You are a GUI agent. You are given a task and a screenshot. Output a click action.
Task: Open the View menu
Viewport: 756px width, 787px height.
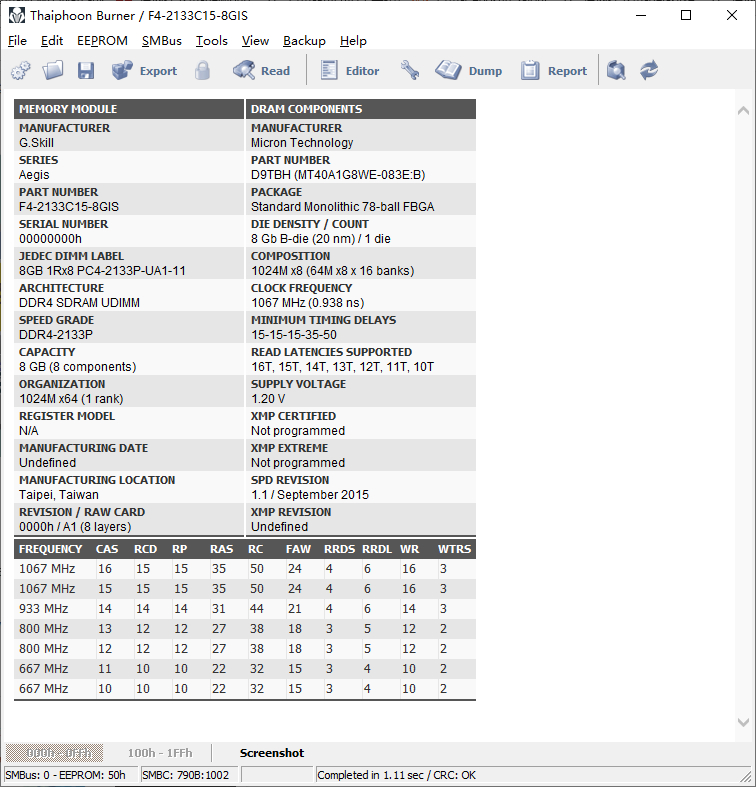tap(256, 41)
